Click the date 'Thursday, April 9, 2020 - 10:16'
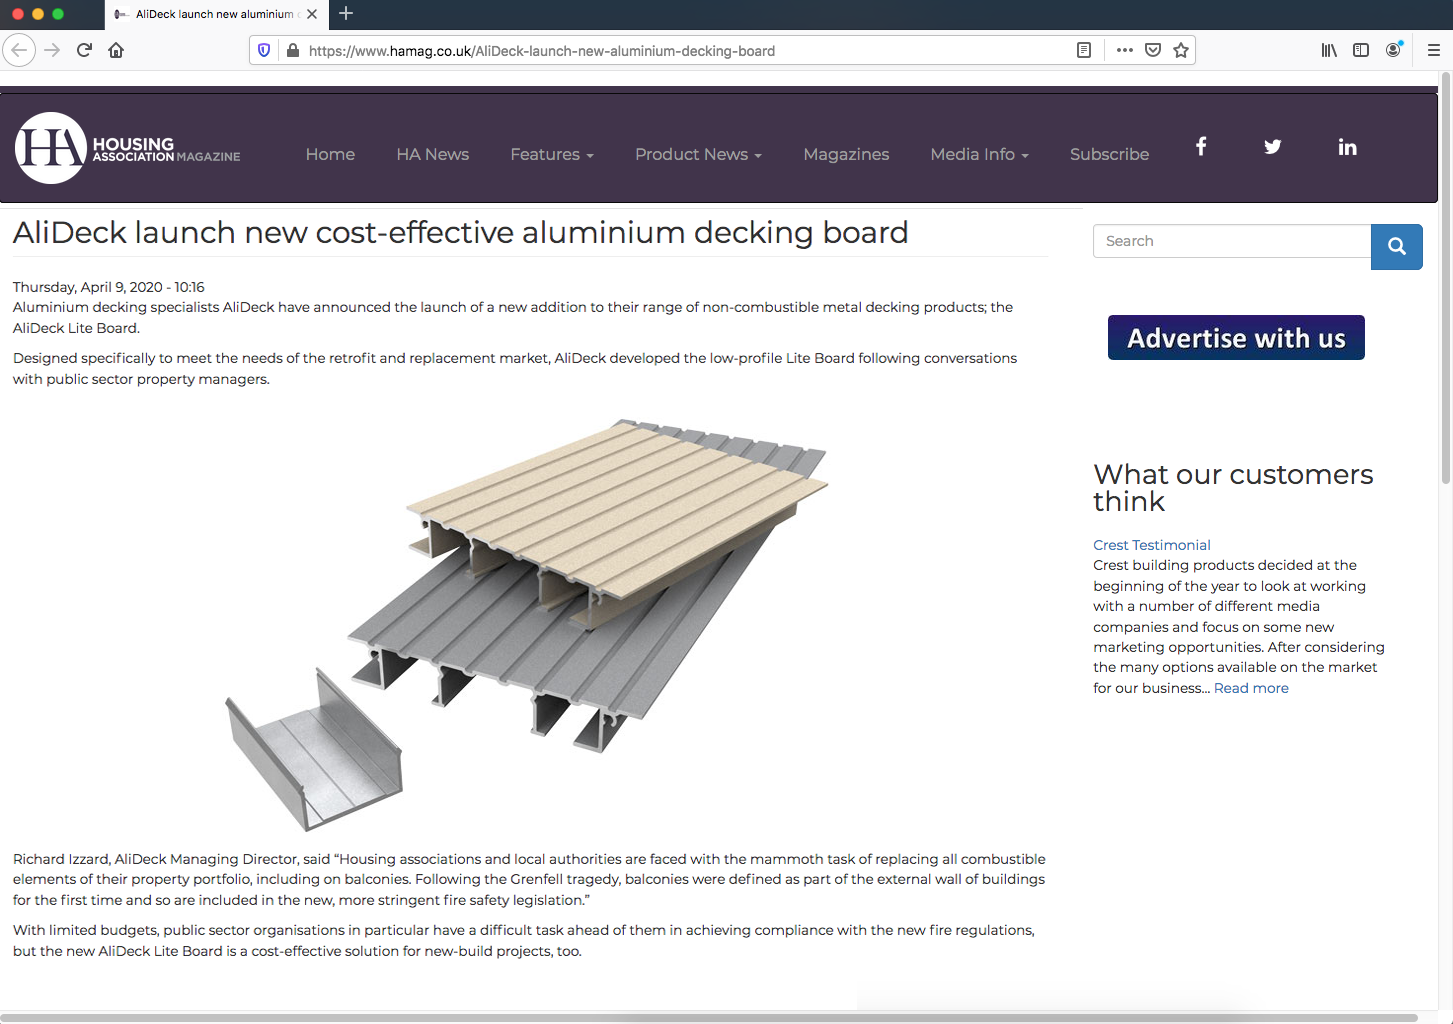Image resolution: width=1453 pixels, height=1024 pixels. pyautogui.click(x=108, y=287)
